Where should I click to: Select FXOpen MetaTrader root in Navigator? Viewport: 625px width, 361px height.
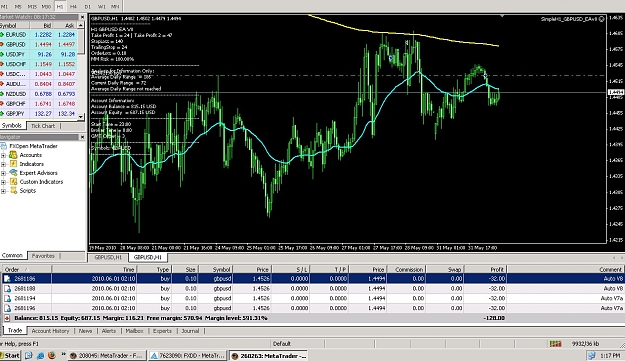click(x=33, y=146)
